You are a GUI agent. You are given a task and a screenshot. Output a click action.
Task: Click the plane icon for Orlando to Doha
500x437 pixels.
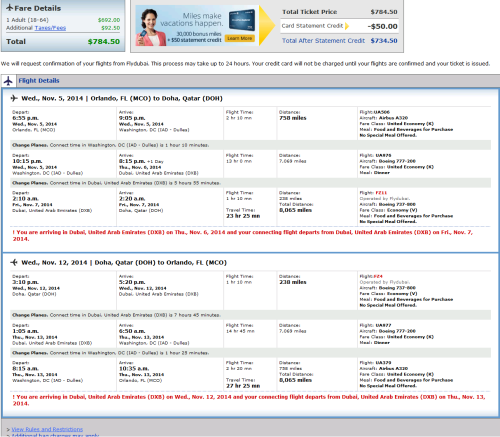pyautogui.click(x=14, y=98)
